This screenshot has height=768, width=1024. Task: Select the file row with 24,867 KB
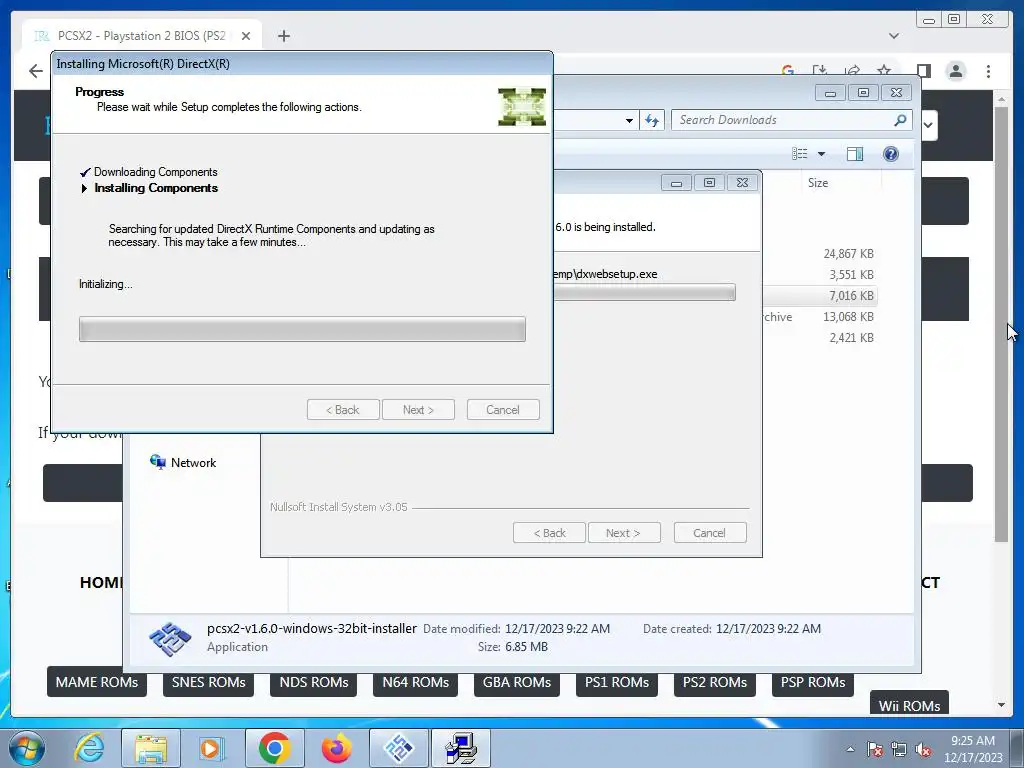click(819, 254)
